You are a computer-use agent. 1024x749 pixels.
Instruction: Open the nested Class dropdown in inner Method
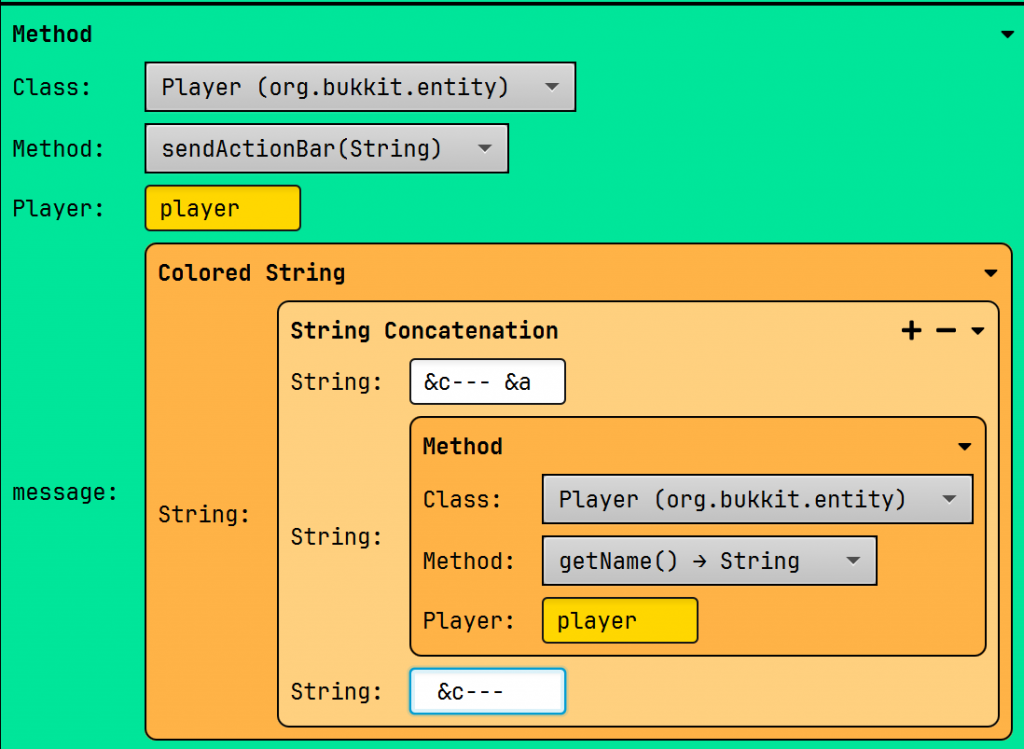coord(757,499)
